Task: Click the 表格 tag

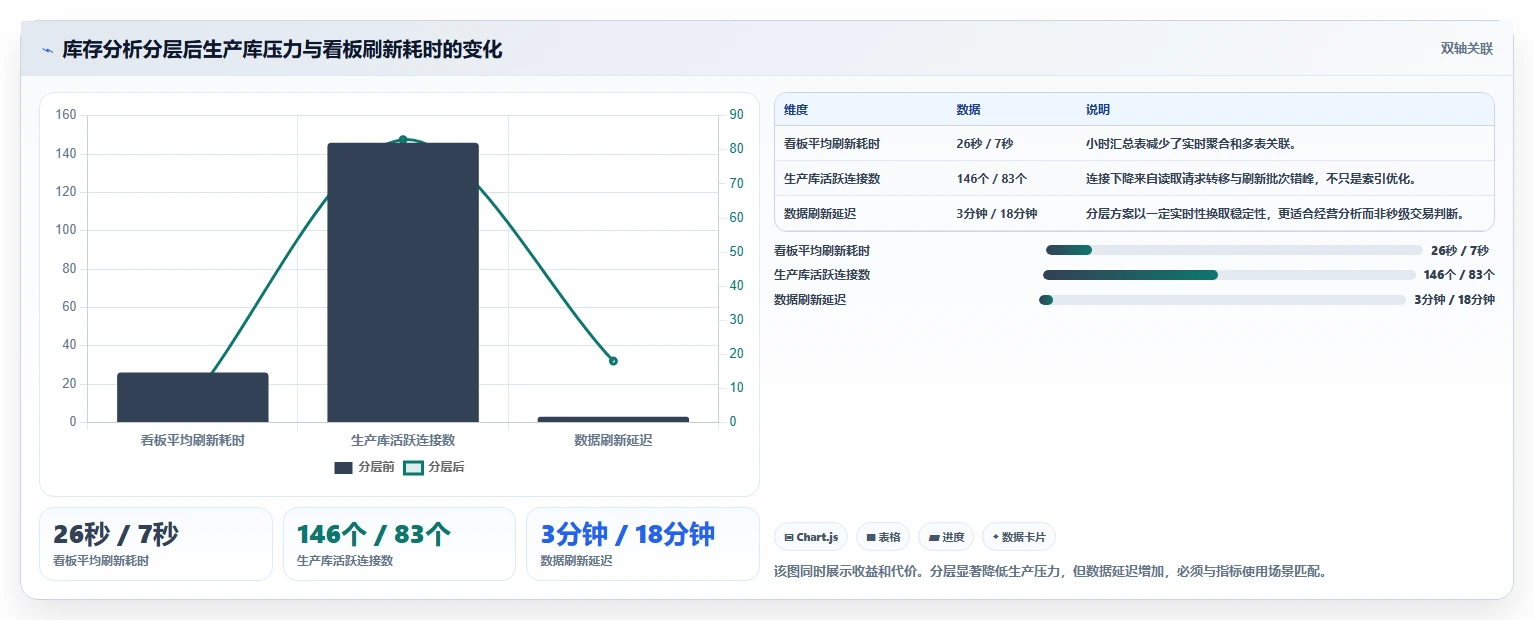Action: tap(883, 537)
